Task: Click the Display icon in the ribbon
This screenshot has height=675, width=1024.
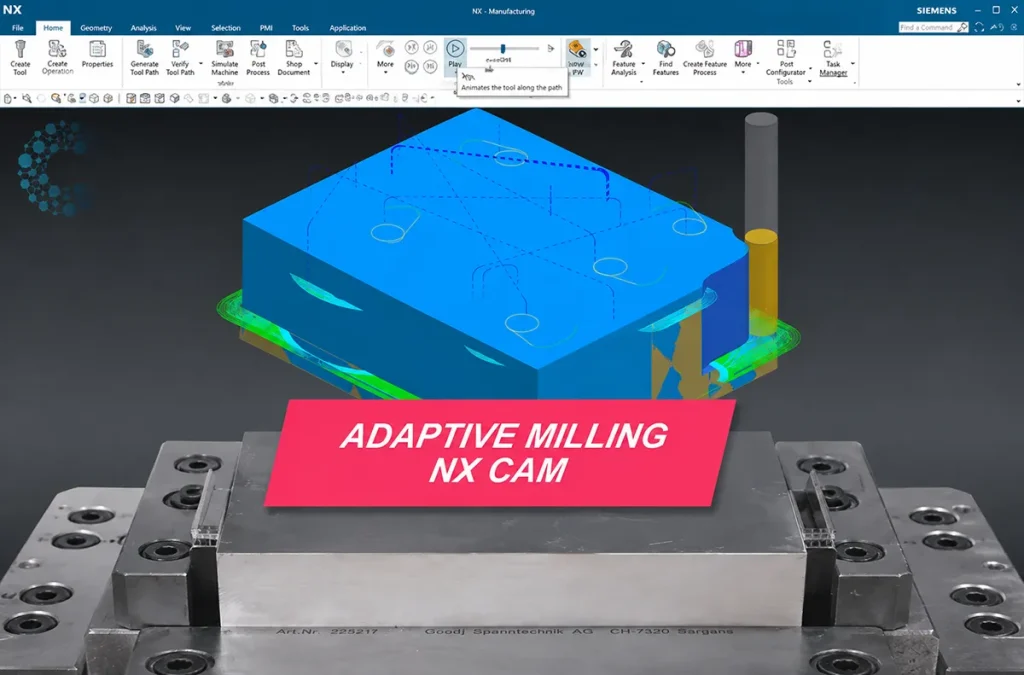Action: point(343,50)
